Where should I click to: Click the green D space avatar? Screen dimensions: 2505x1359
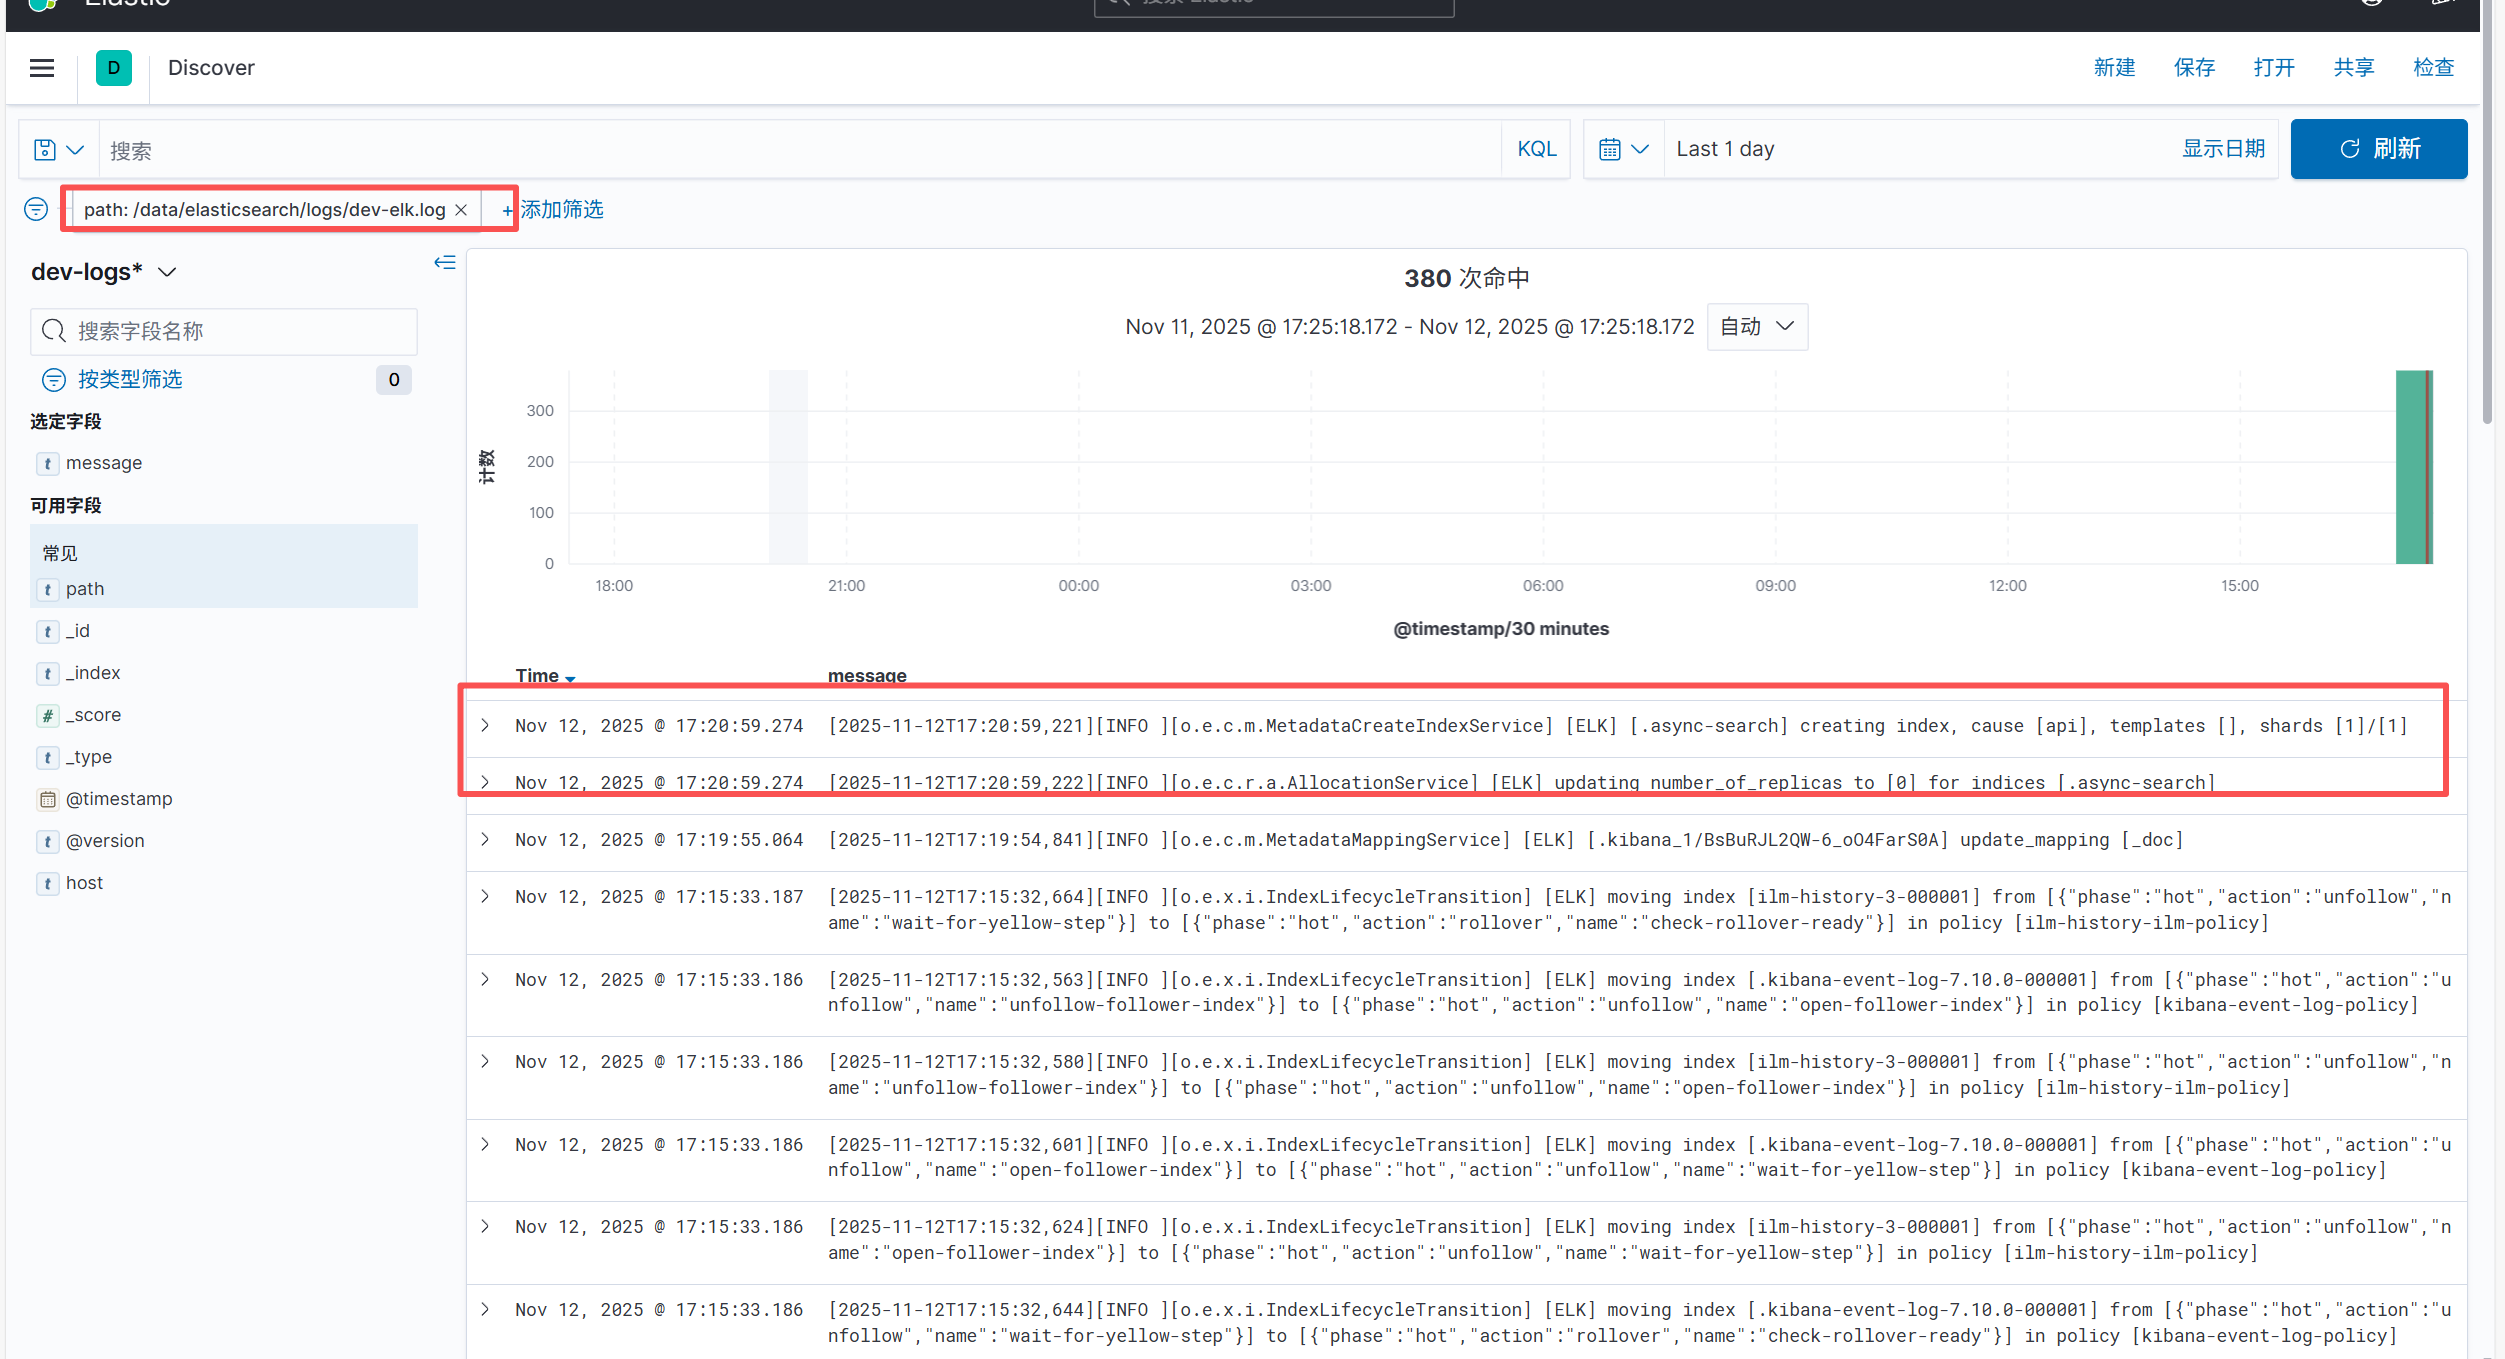pyautogui.click(x=114, y=68)
